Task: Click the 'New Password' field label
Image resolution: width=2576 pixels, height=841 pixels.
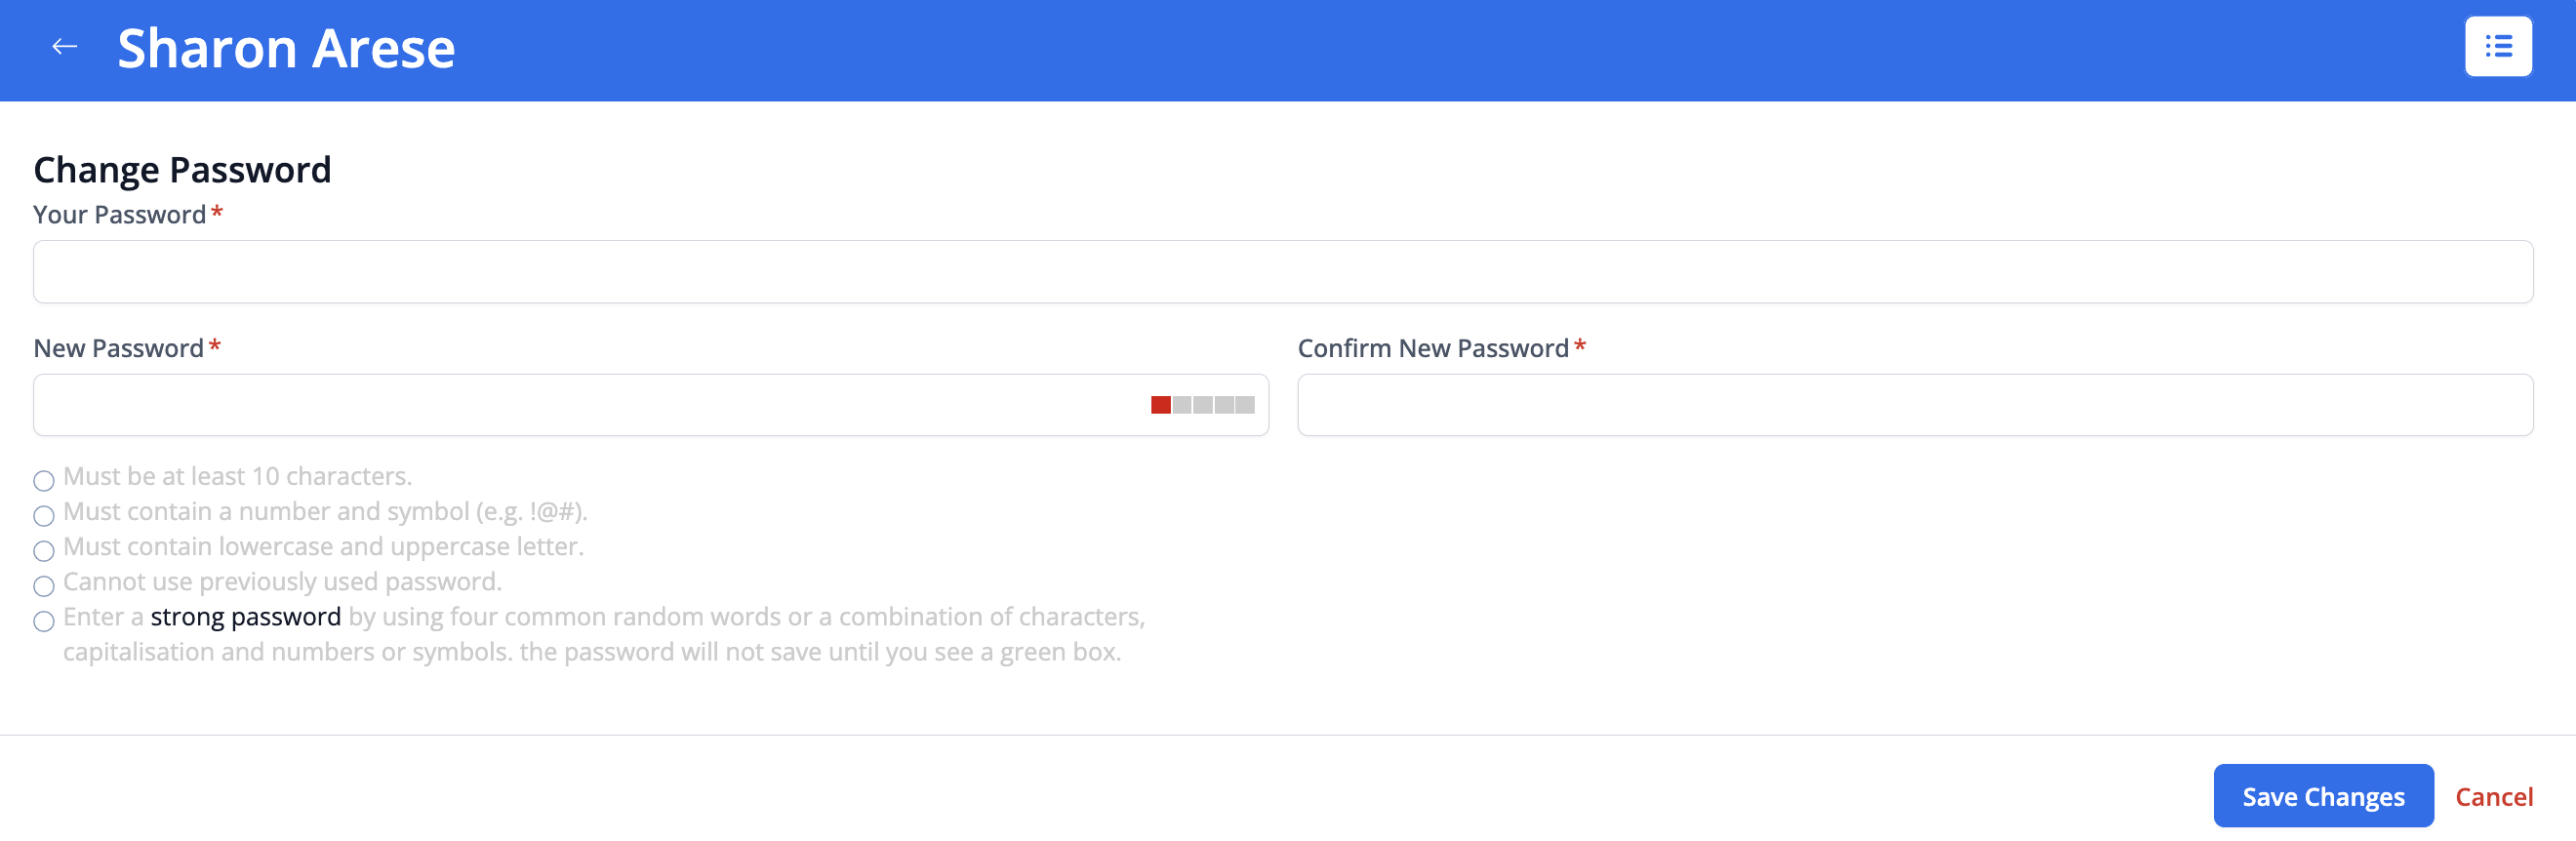Action: (118, 348)
